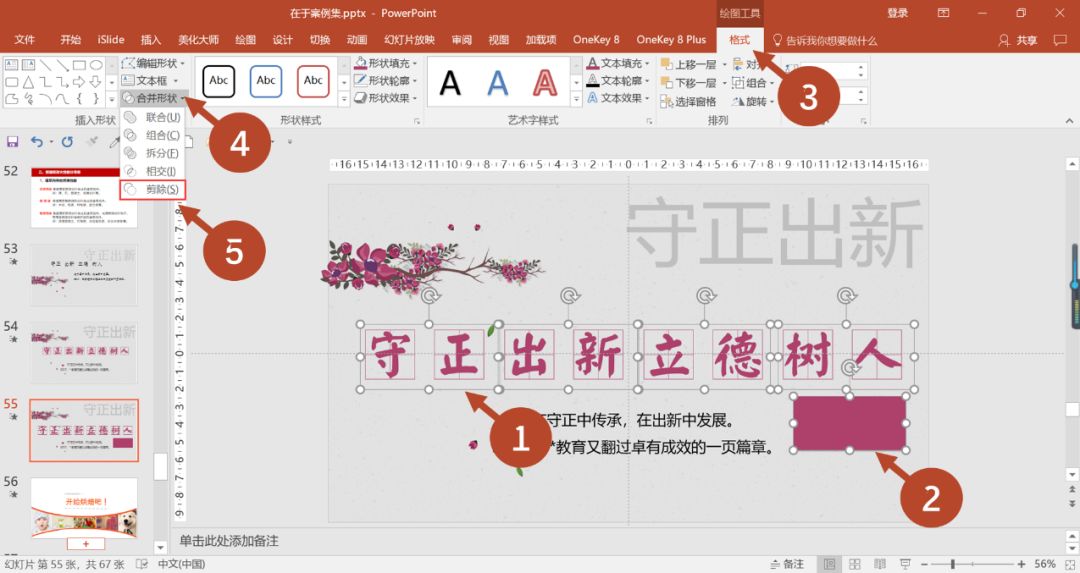Apply the red outlined A WordArt style
This screenshot has width=1080, height=573.
click(545, 83)
